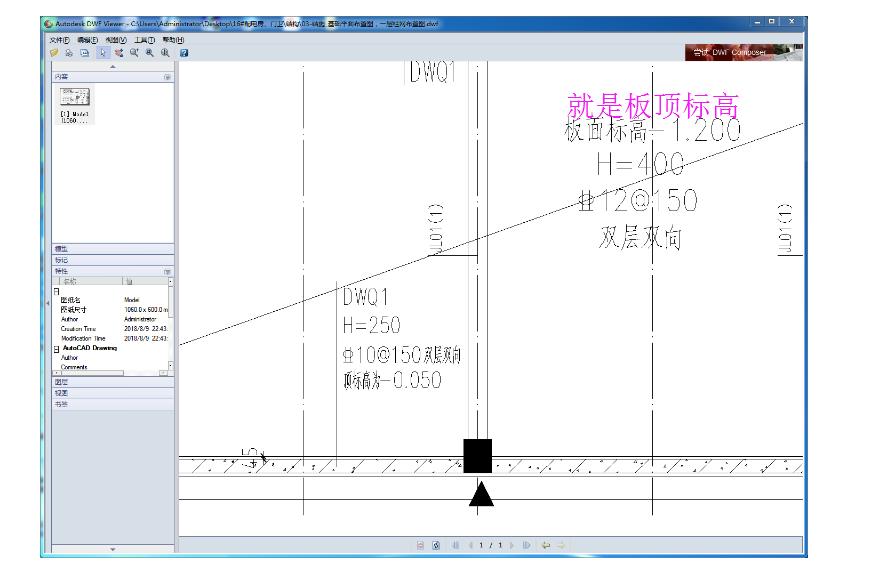Collapse the first property group above 图纸名

56,291
